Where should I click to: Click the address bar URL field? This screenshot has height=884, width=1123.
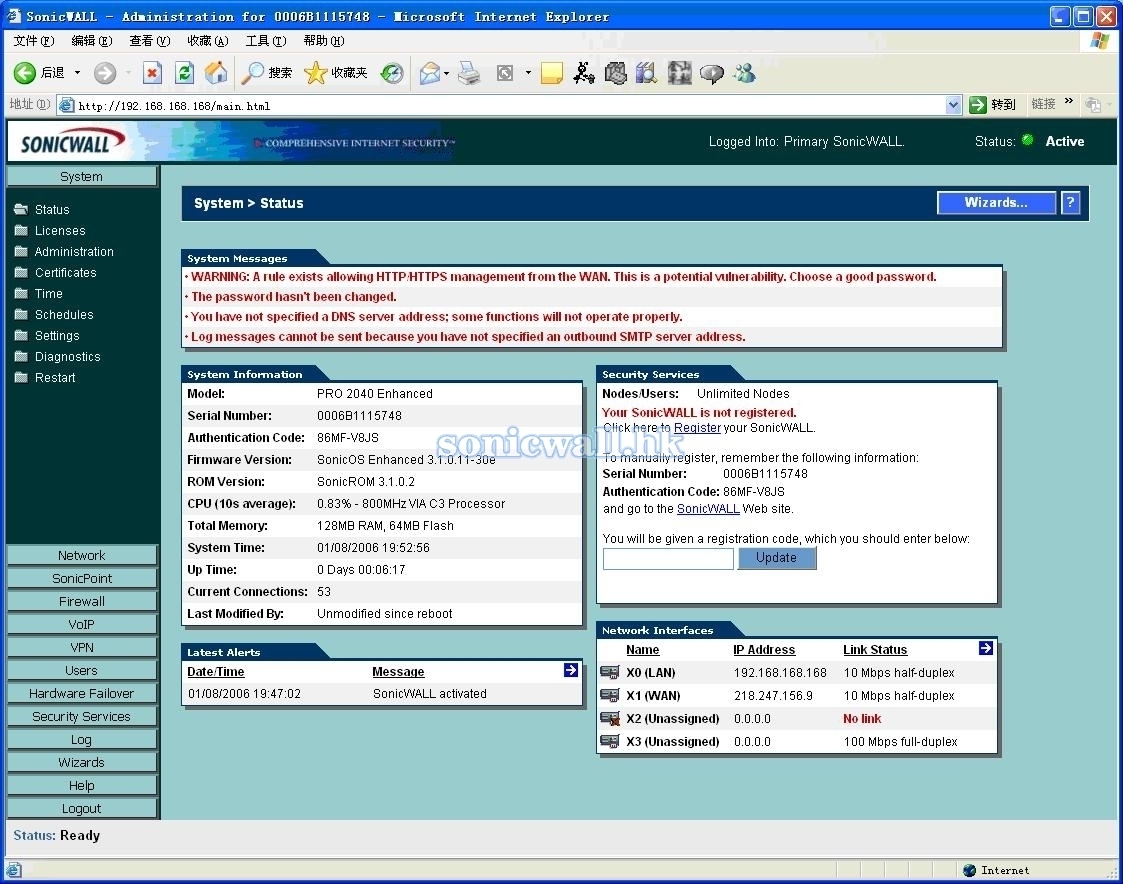click(x=510, y=106)
